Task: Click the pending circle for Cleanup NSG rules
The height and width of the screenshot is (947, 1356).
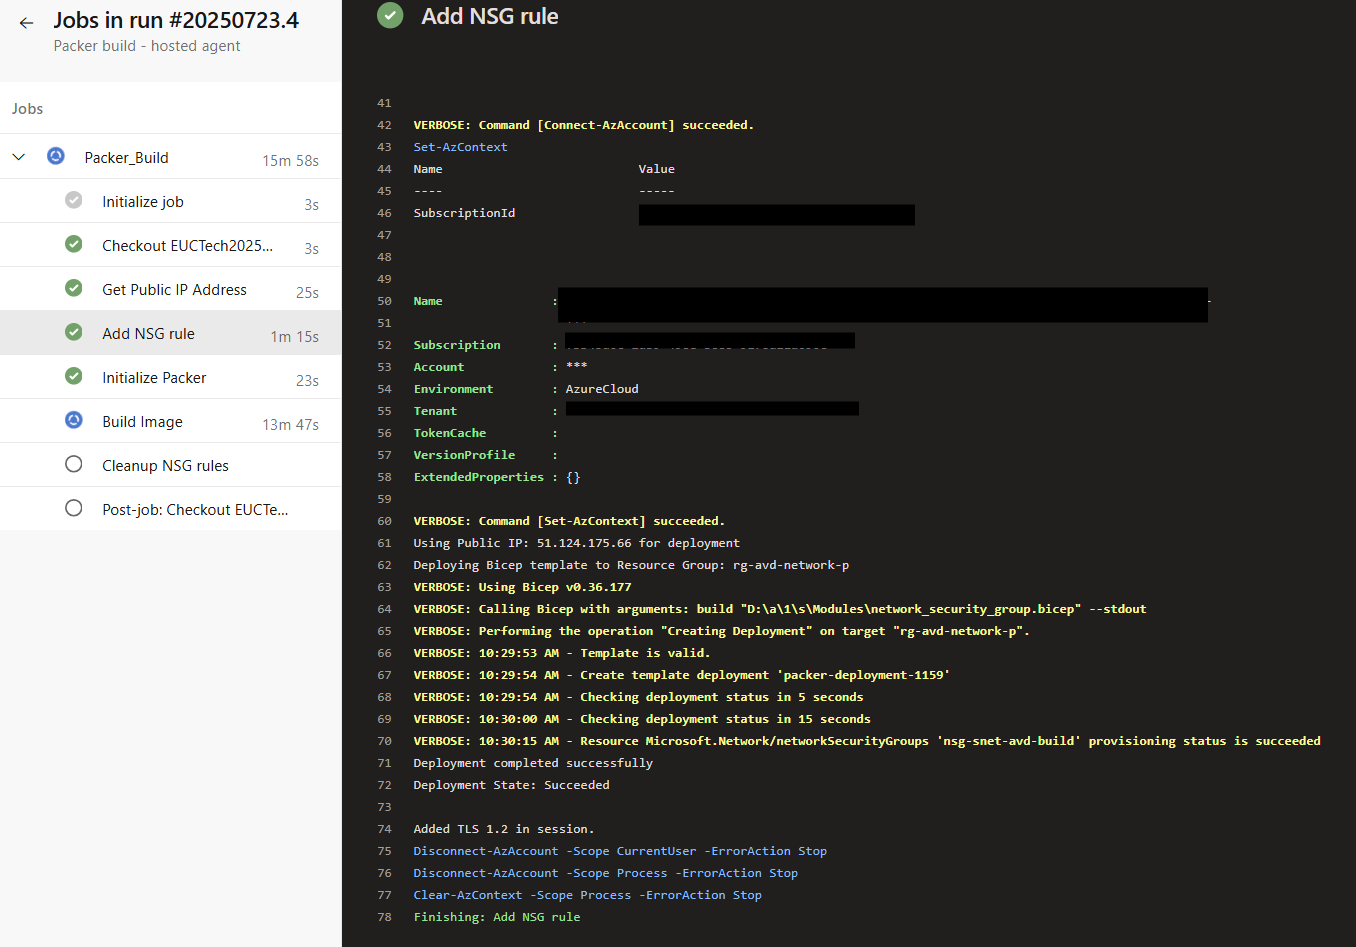Action: point(74,464)
